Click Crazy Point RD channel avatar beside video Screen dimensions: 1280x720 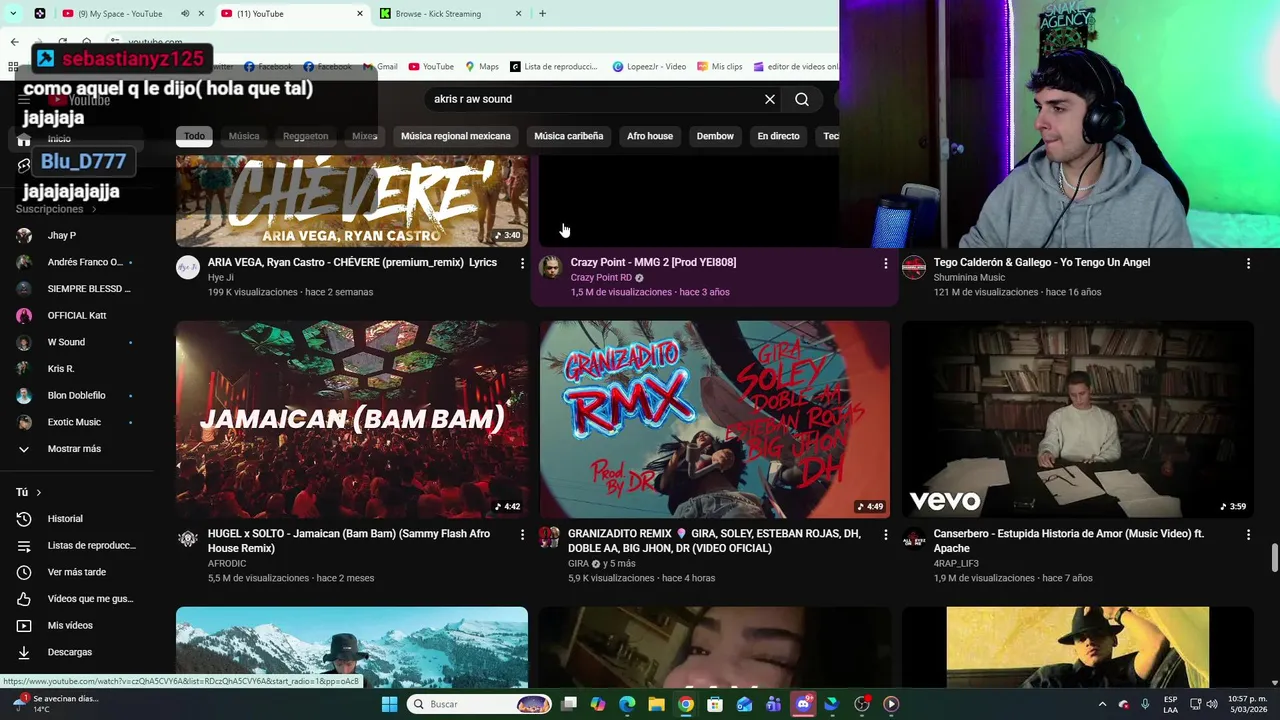click(x=550, y=267)
